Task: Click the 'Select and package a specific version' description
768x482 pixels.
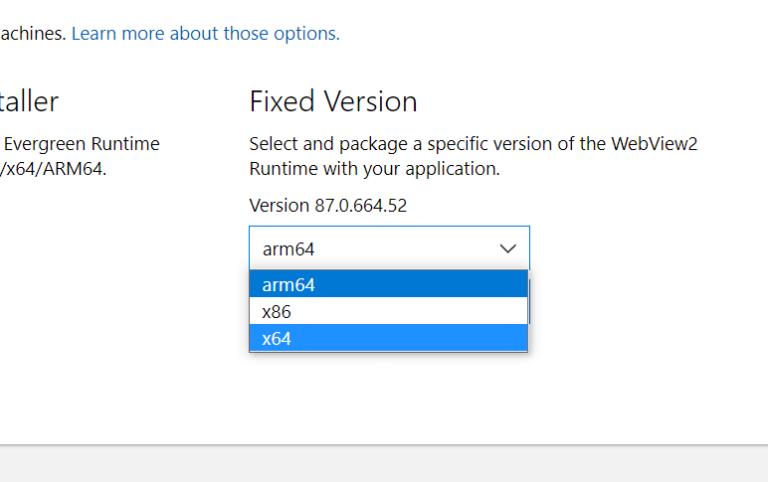Action: click(473, 156)
